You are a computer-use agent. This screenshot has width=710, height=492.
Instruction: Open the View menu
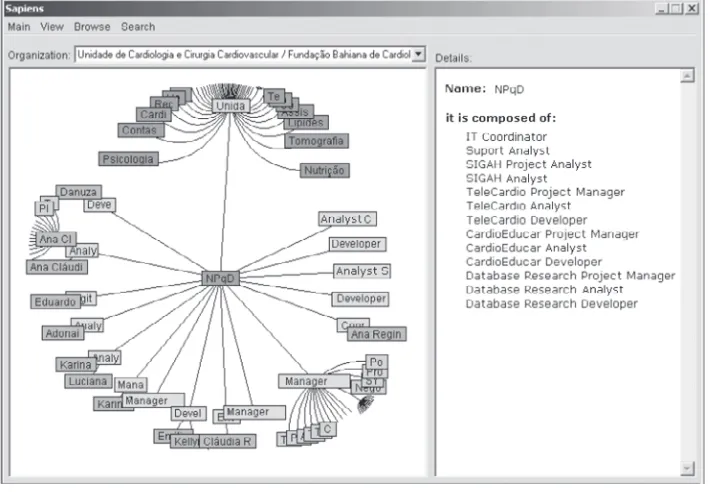(x=52, y=27)
